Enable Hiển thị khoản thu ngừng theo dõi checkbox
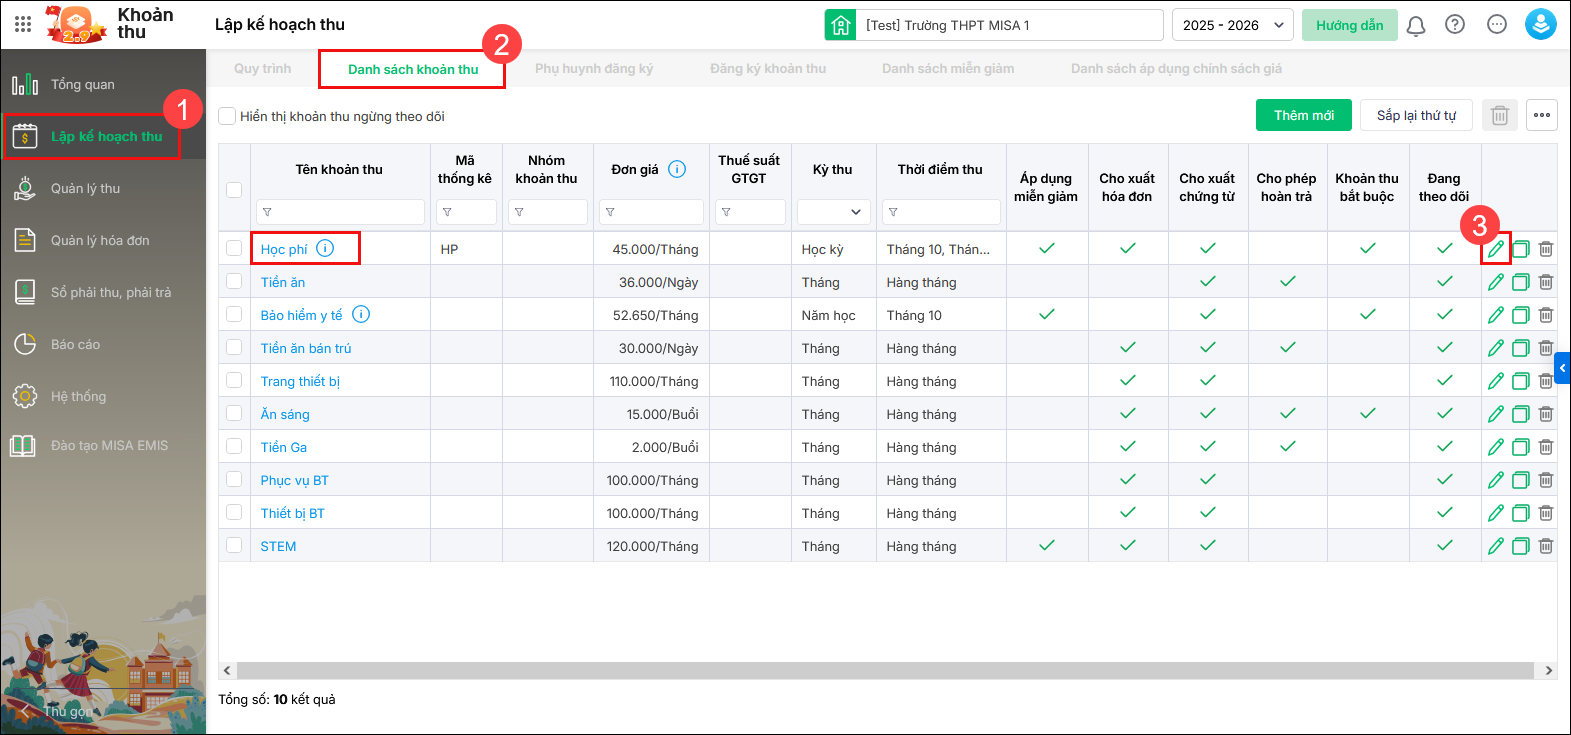This screenshot has width=1571, height=735. click(x=227, y=116)
